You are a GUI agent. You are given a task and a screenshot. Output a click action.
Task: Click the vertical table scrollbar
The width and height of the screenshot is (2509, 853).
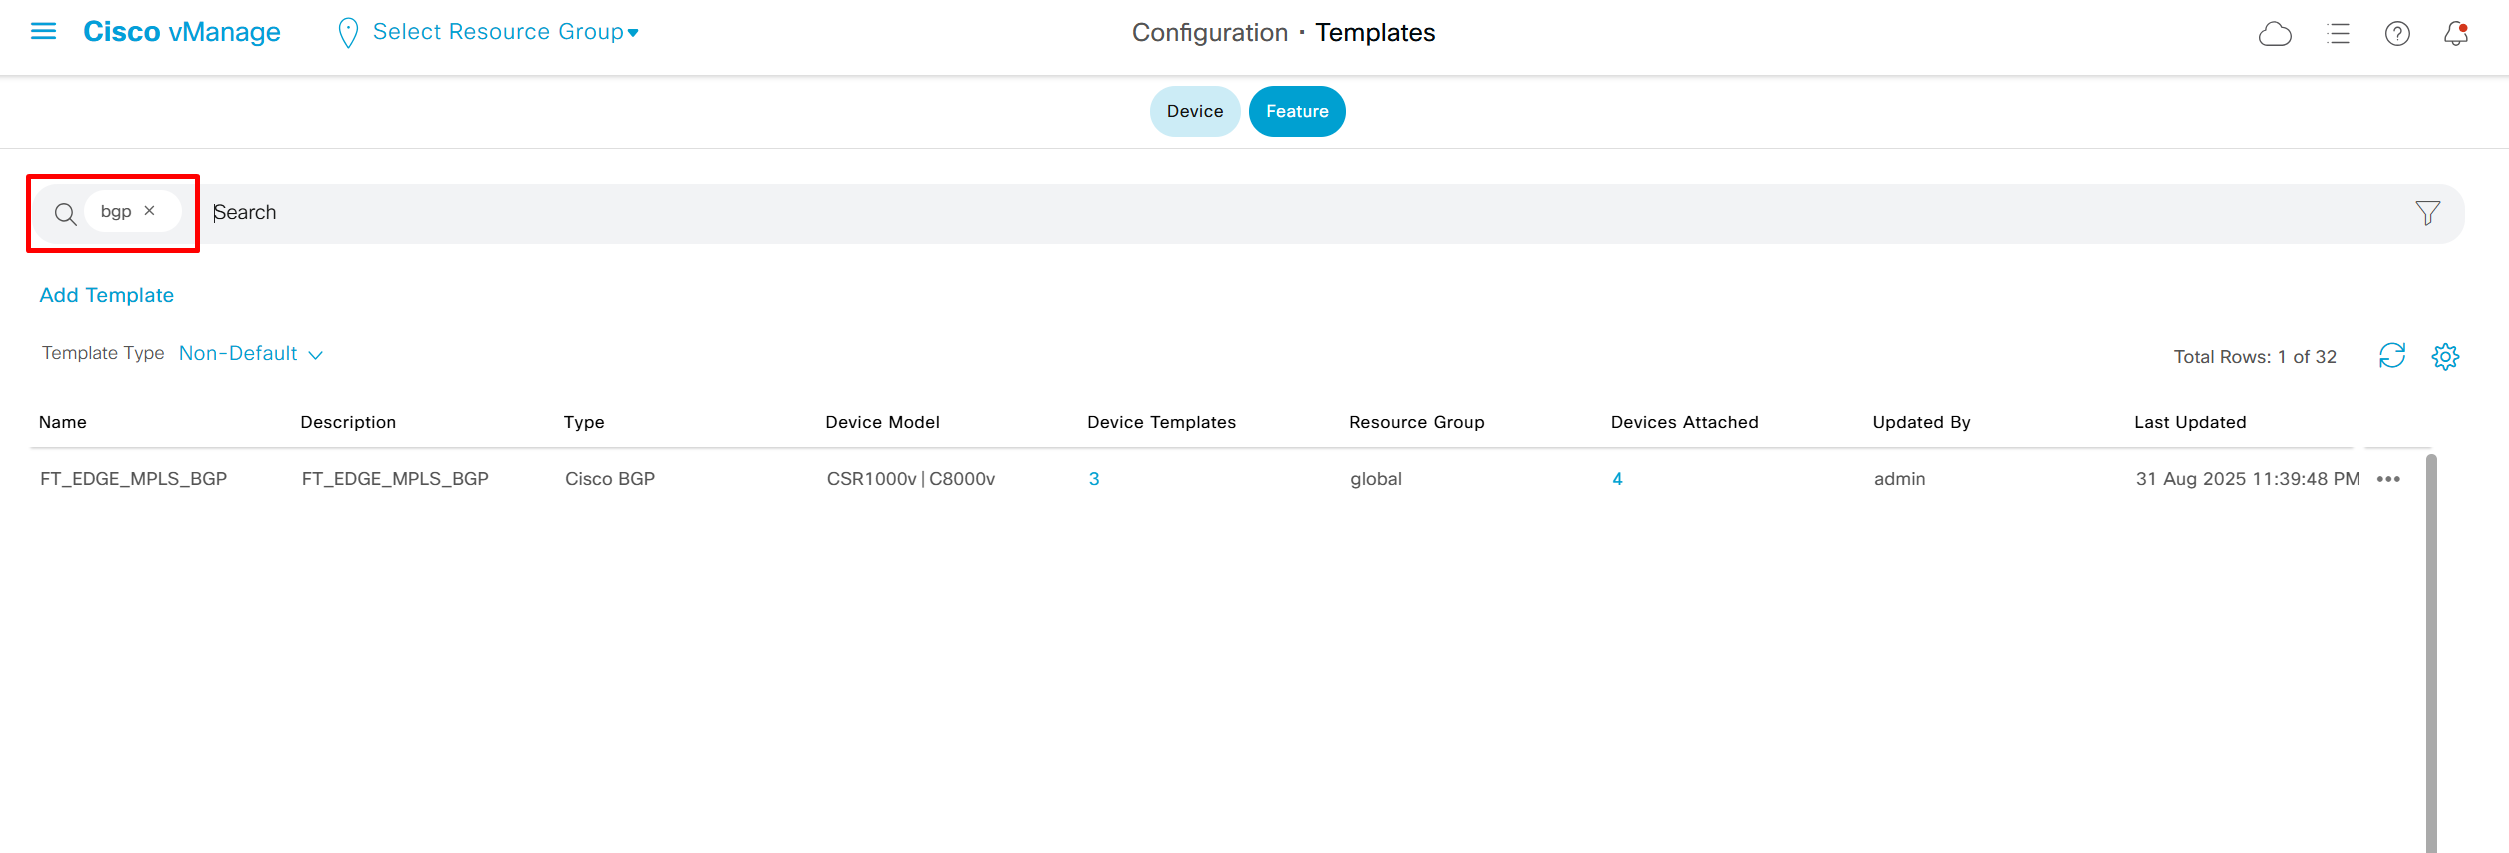[x=2430, y=650]
